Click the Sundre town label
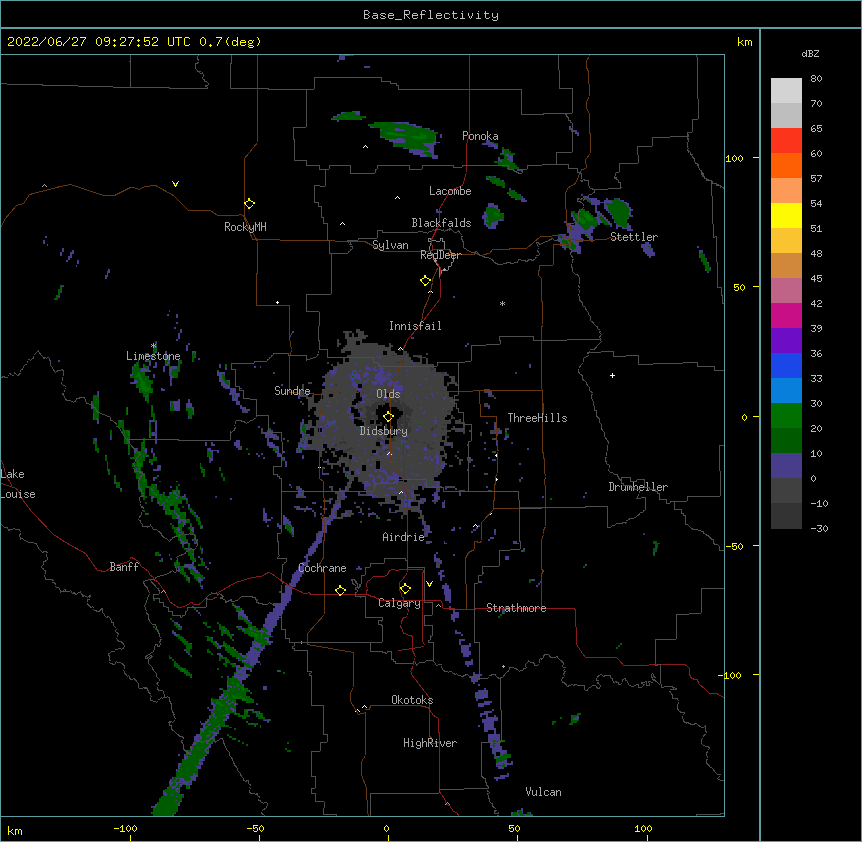 (x=292, y=391)
